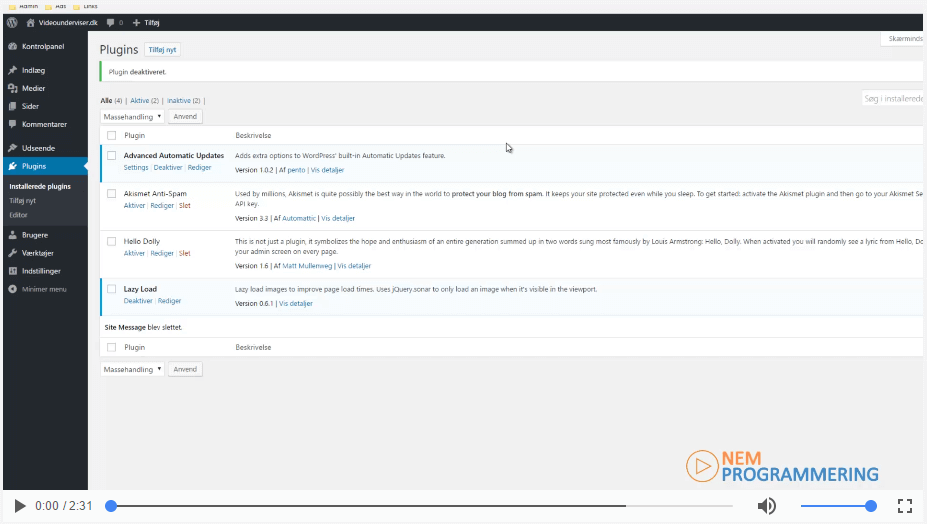This screenshot has width=927, height=524.
Task: Filter plugins by the Inaktive tab
Action: click(x=182, y=101)
